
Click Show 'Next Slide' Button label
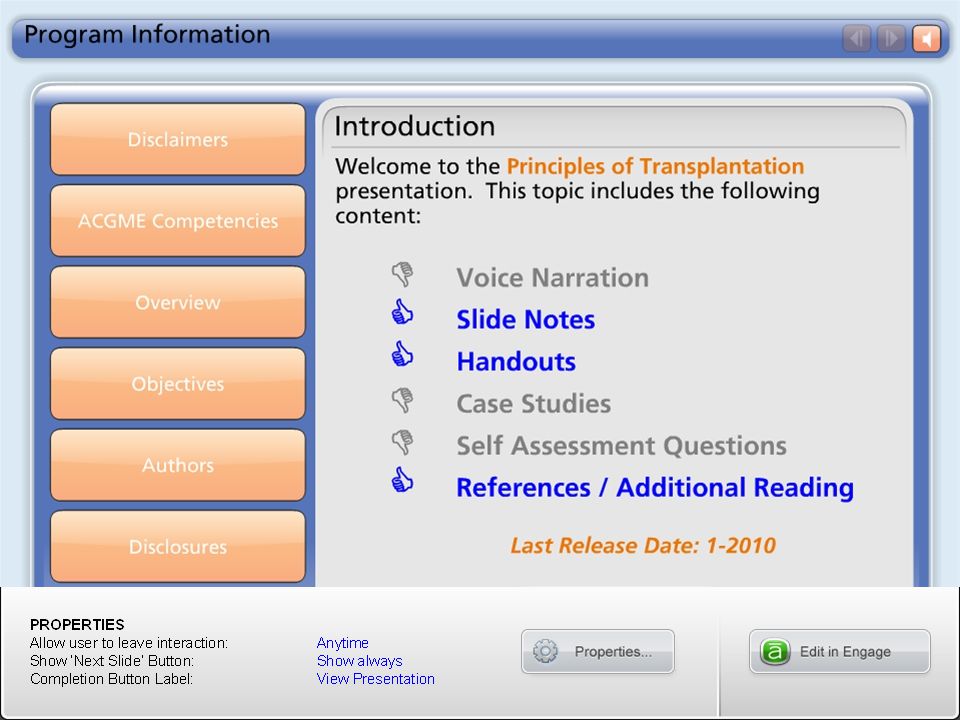pyautogui.click(x=112, y=661)
